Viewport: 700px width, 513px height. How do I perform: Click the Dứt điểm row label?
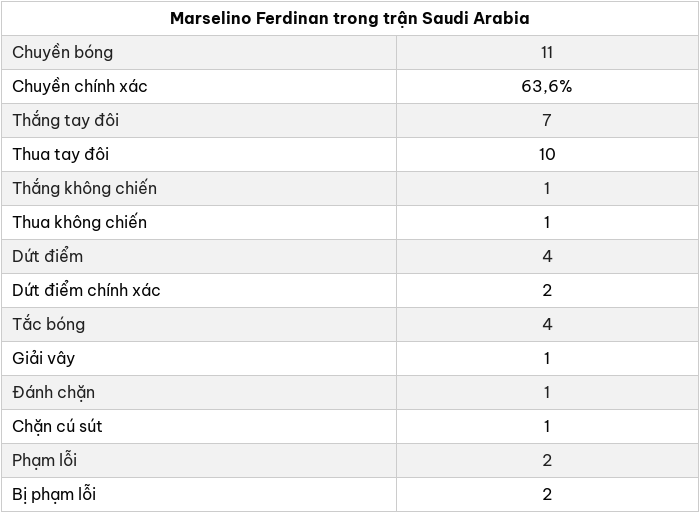tap(48, 256)
